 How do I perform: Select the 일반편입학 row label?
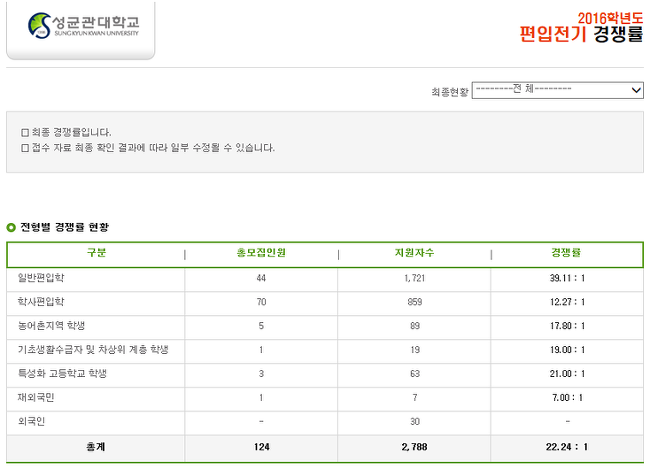pyautogui.click(x=41, y=278)
